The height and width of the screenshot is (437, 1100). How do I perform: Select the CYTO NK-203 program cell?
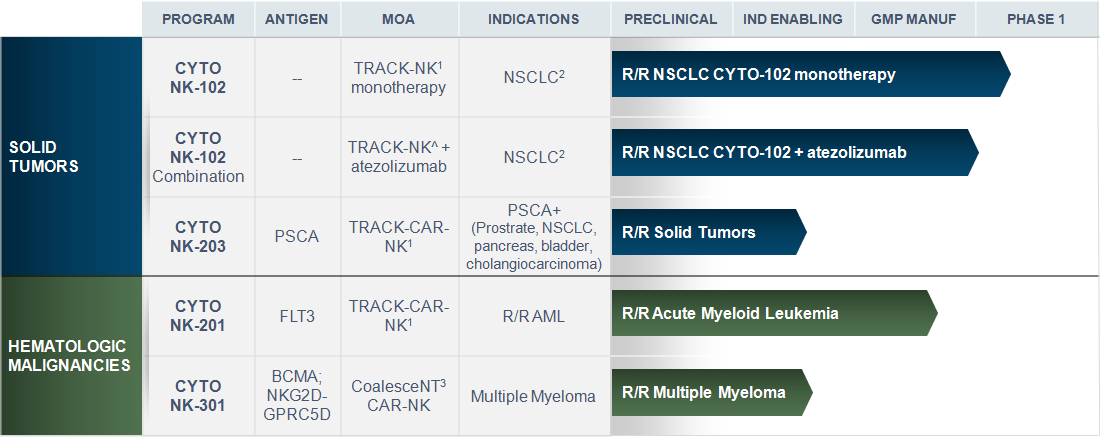pyautogui.click(x=199, y=236)
